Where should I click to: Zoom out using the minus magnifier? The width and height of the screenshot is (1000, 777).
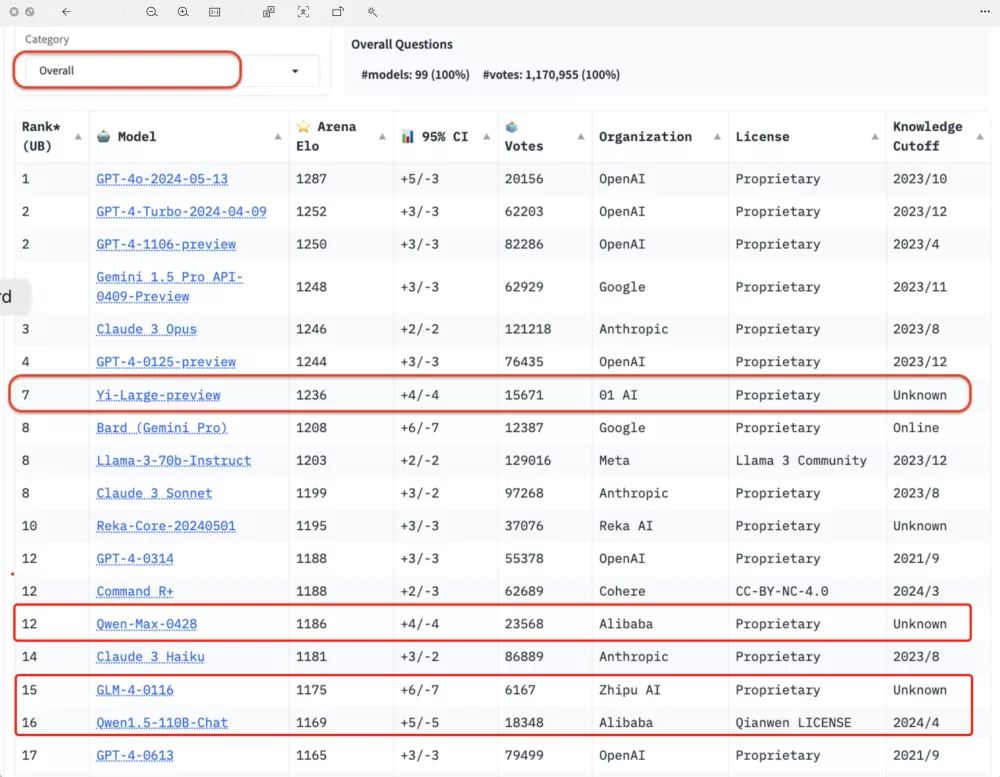tap(152, 11)
